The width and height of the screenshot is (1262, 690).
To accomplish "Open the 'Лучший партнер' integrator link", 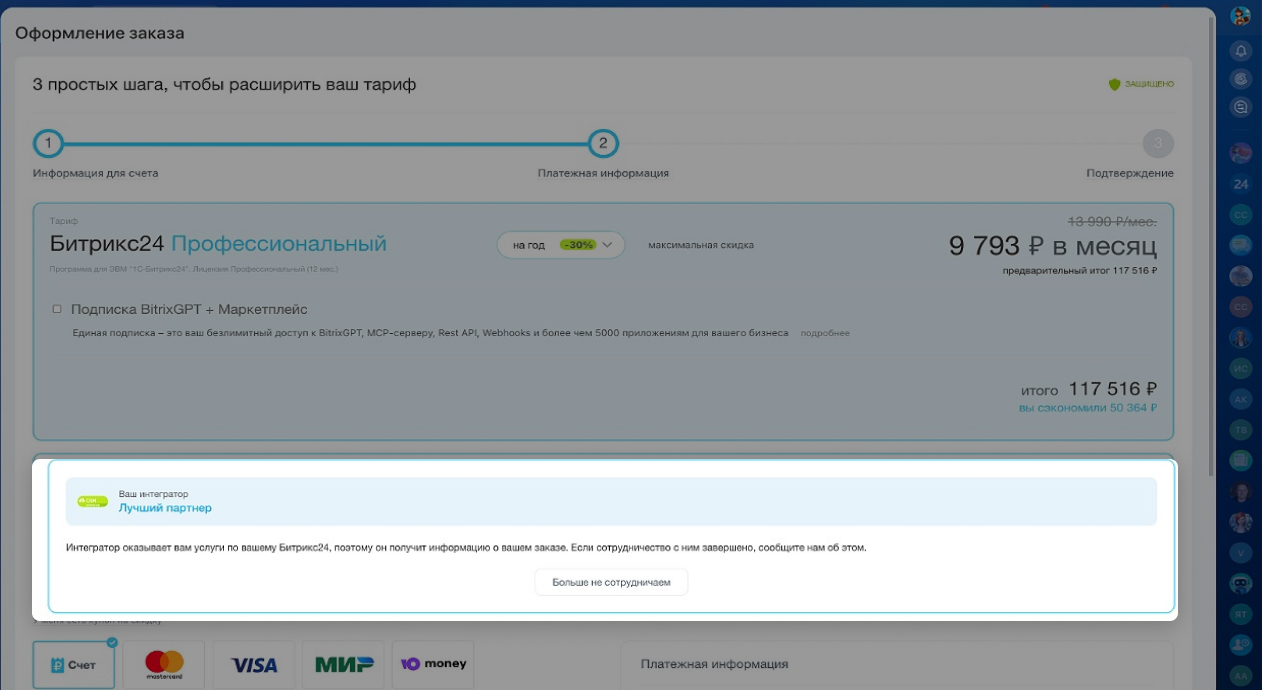I will [x=165, y=508].
